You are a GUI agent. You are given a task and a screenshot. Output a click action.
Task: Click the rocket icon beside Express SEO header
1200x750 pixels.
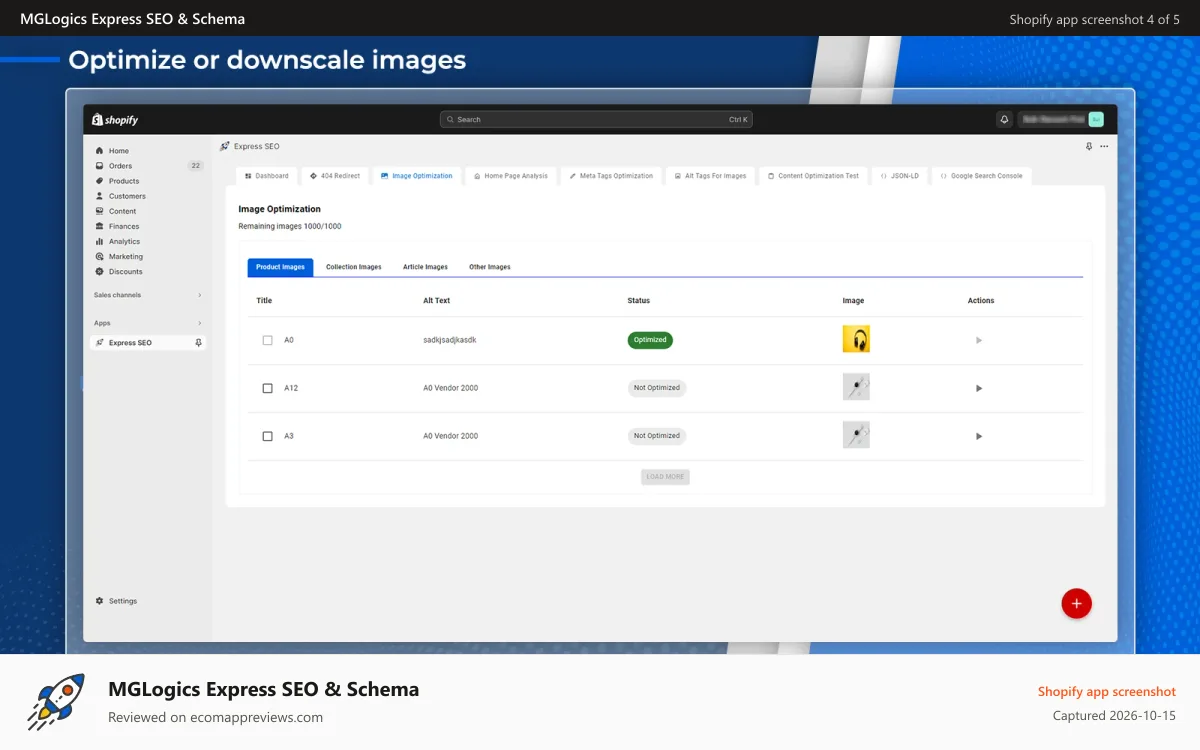coord(225,146)
